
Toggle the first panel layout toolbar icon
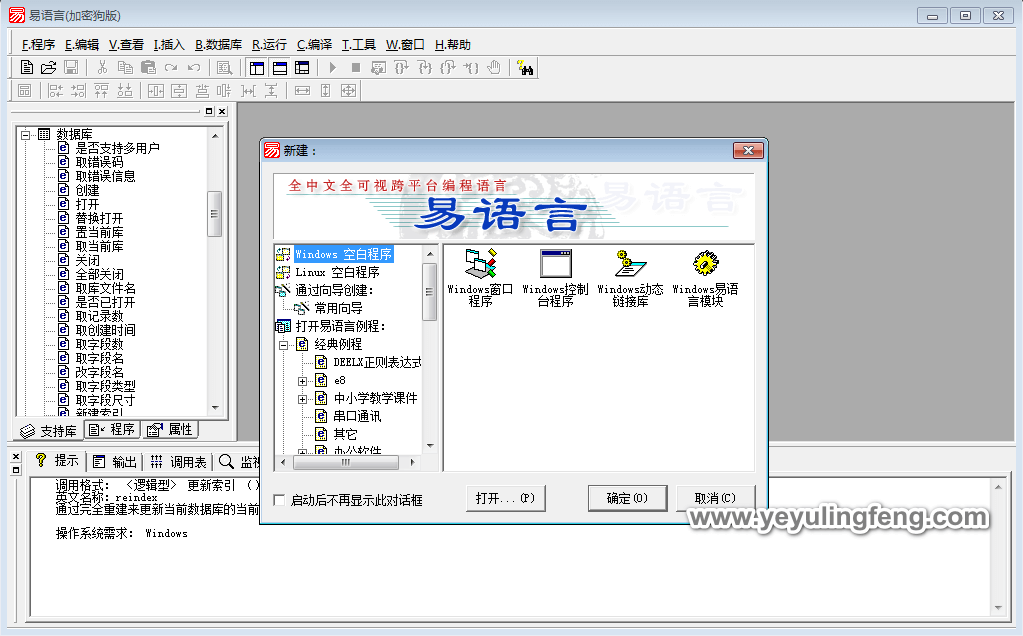[257, 67]
